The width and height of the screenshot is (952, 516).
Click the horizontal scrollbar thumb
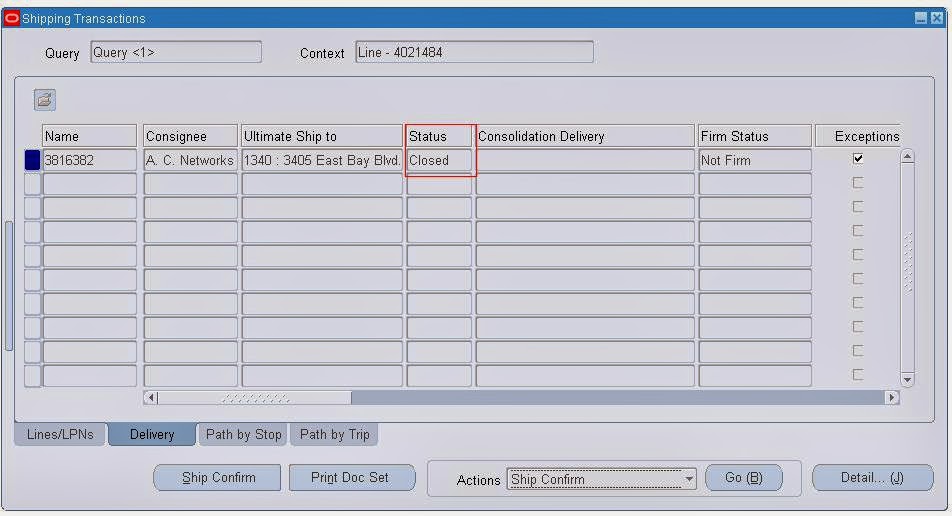[254, 398]
